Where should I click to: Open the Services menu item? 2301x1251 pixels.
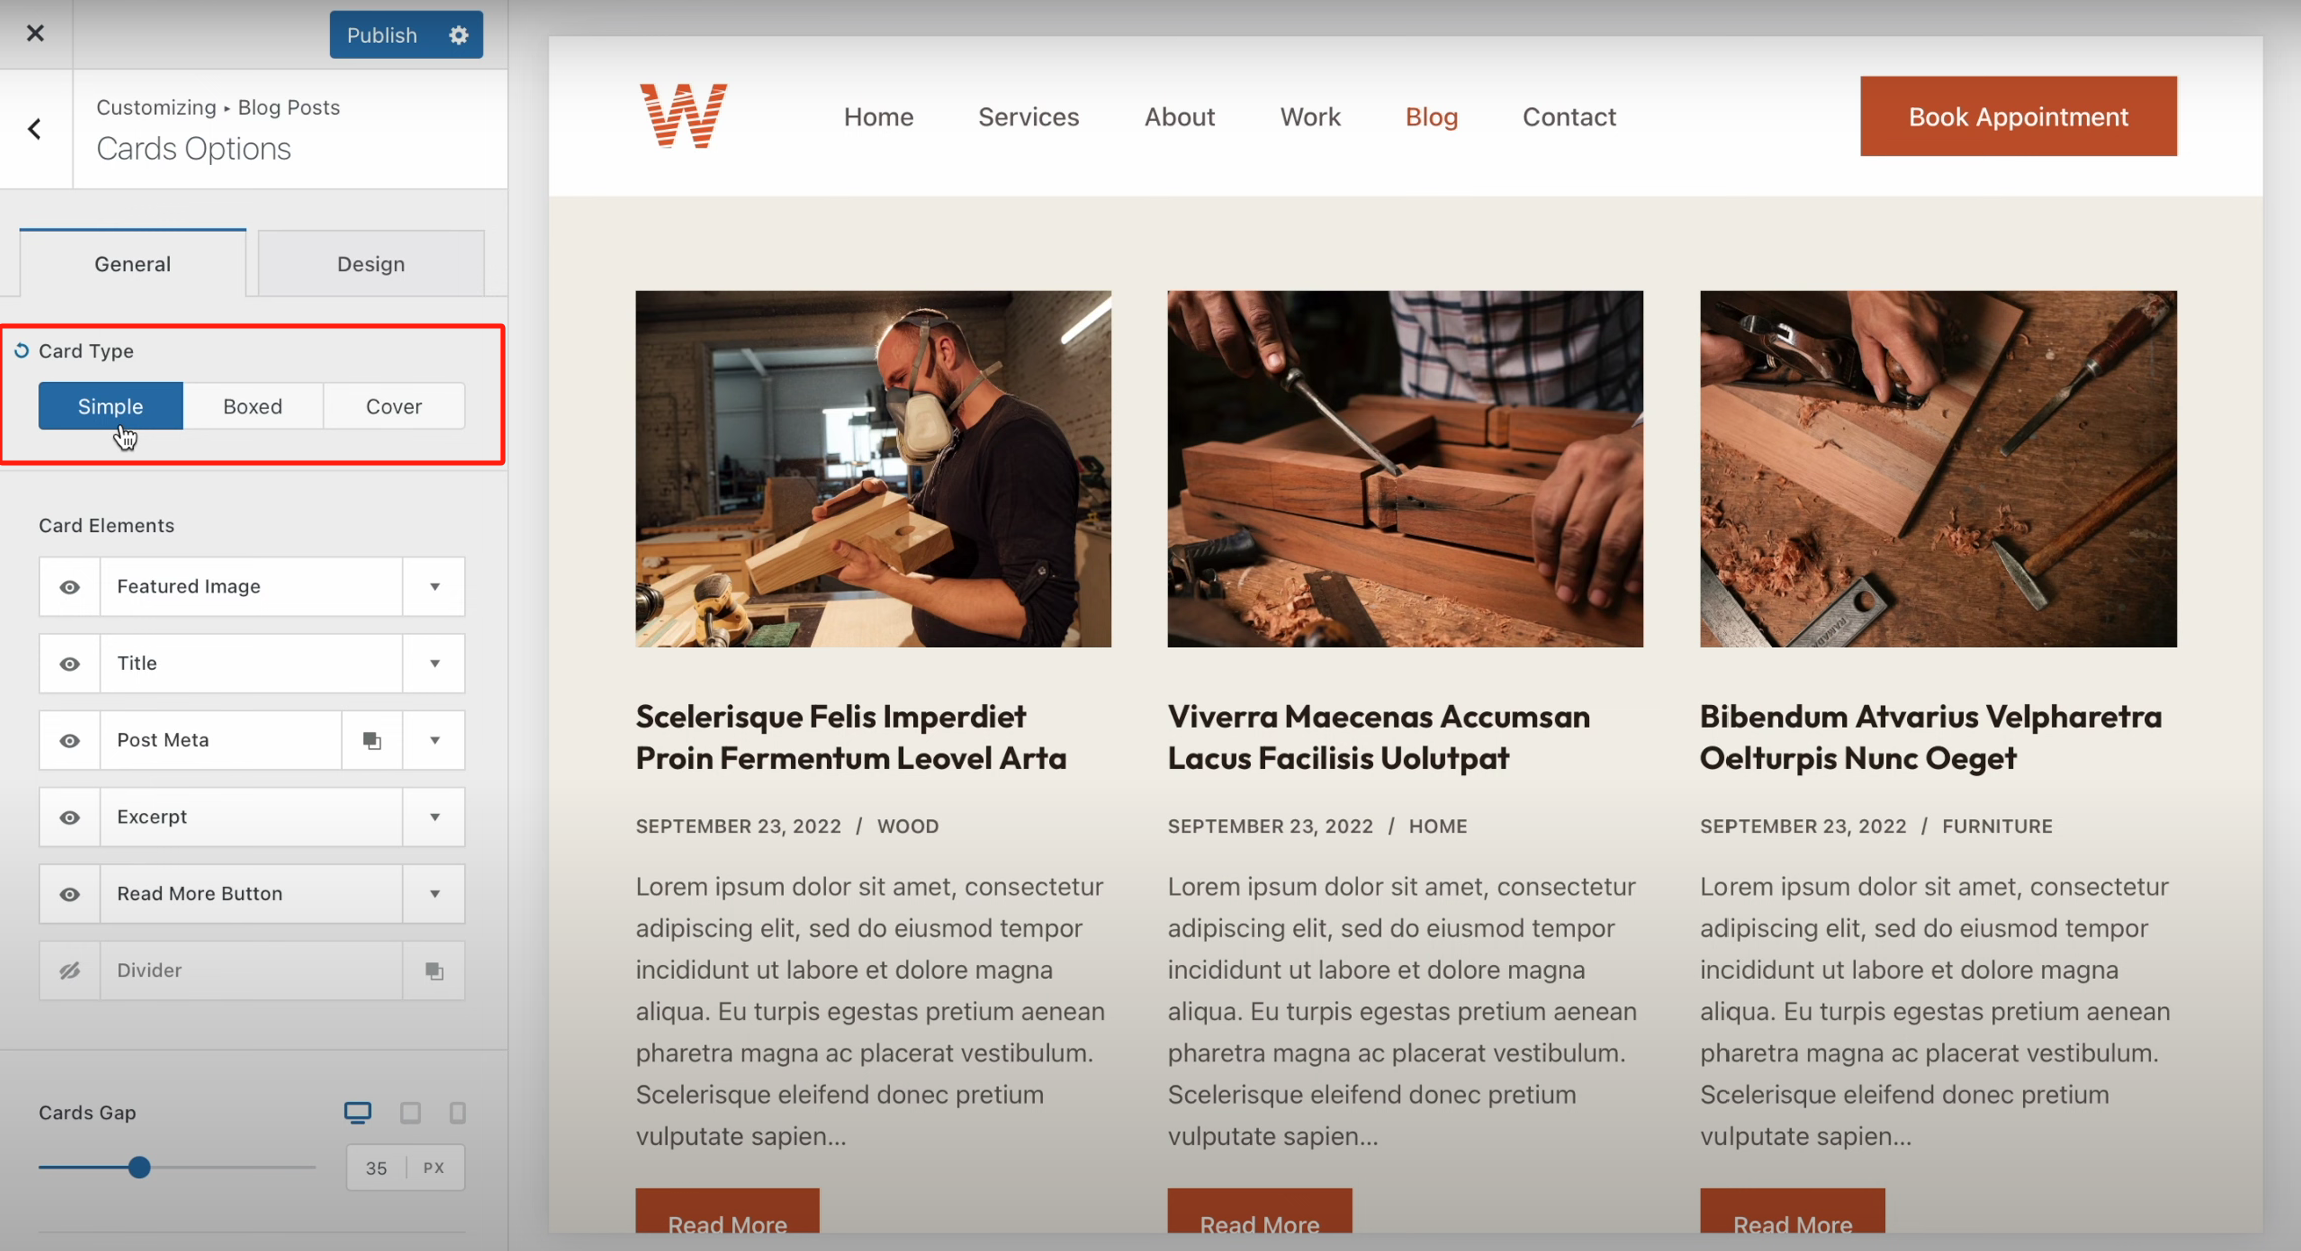pos(1028,117)
